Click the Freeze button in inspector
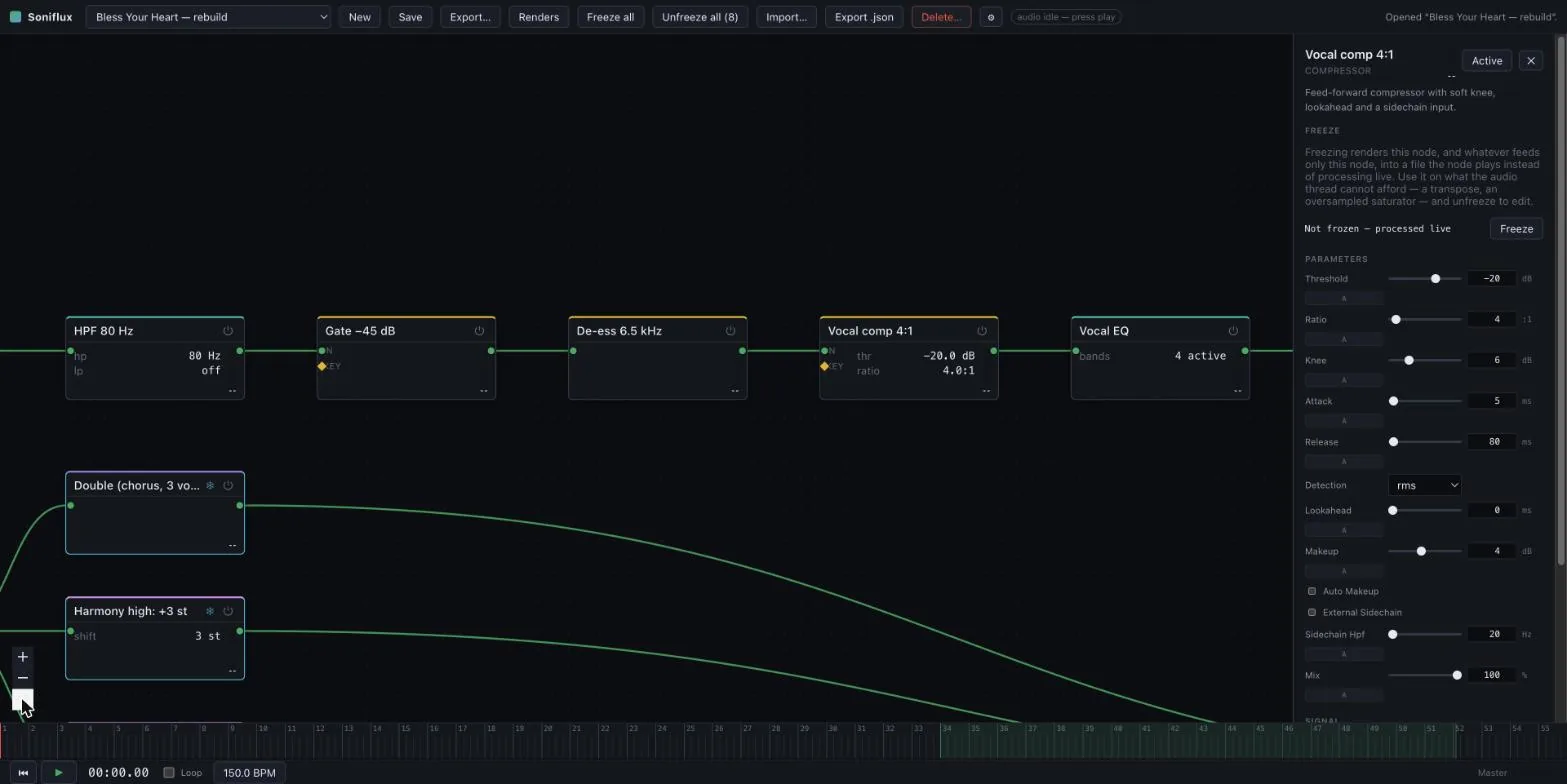This screenshot has height=784, width=1567. pyautogui.click(x=1516, y=229)
